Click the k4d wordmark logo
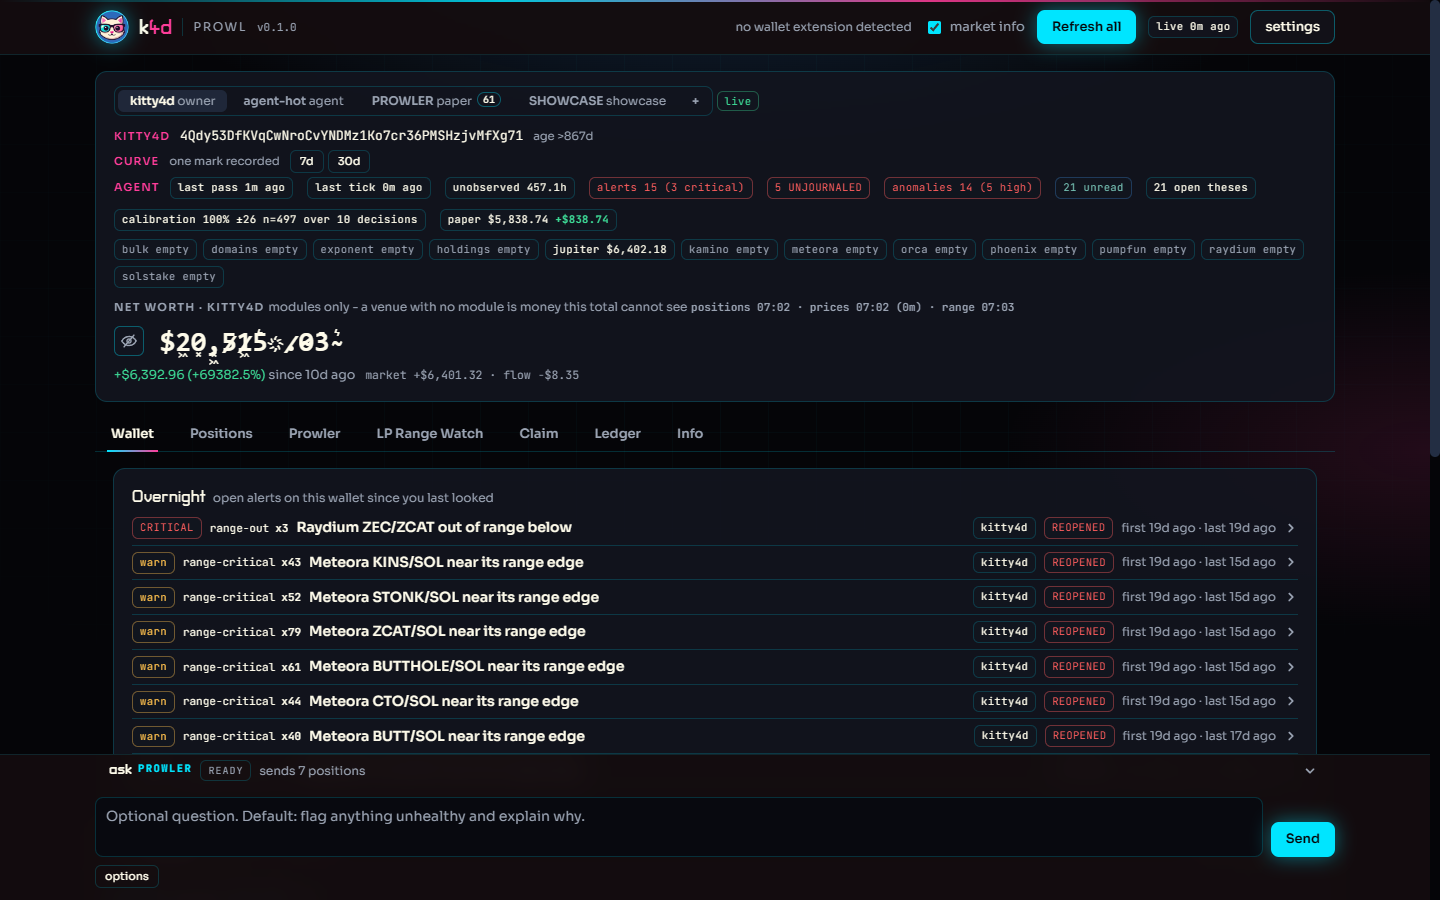Image resolution: width=1440 pixels, height=900 pixels. point(155,27)
